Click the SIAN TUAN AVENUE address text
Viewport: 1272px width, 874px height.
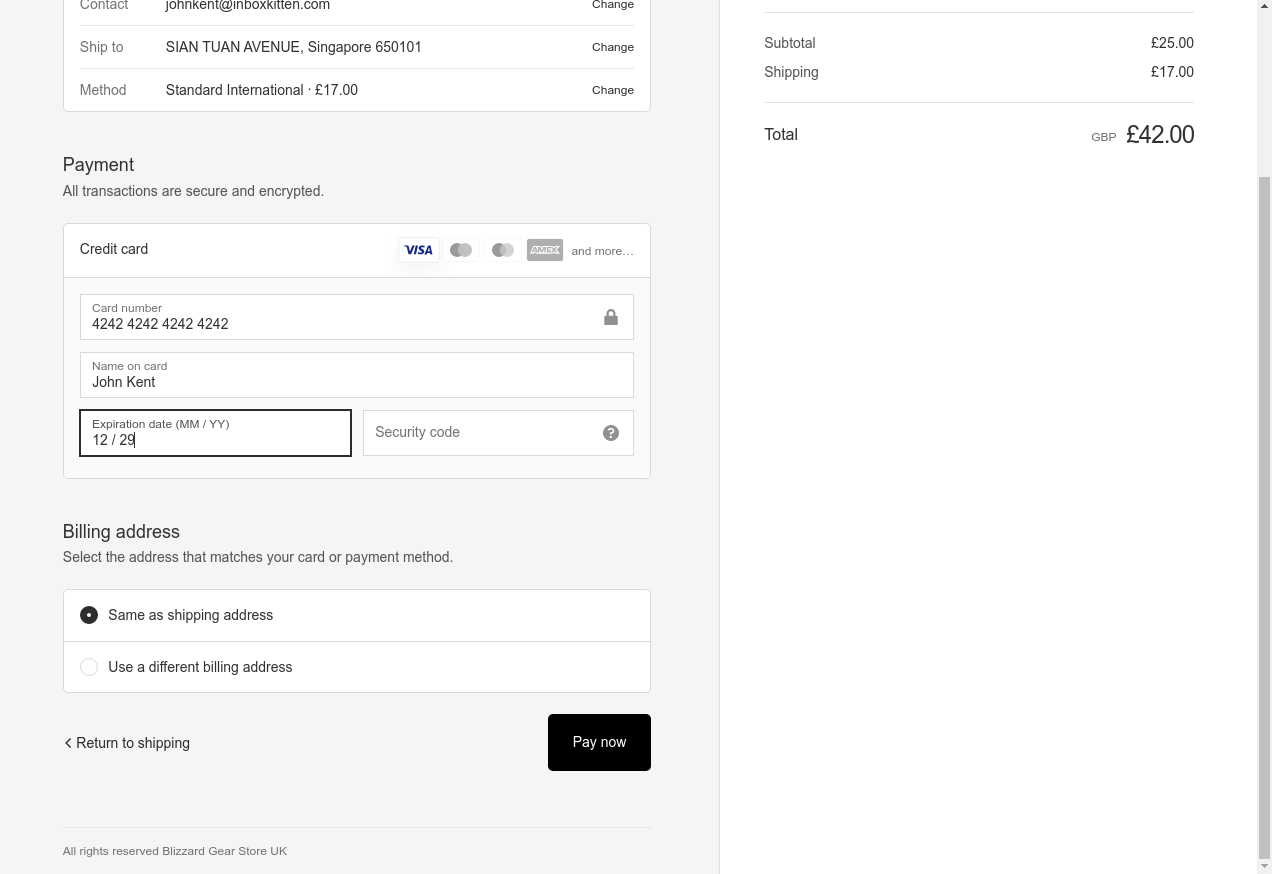pos(294,47)
